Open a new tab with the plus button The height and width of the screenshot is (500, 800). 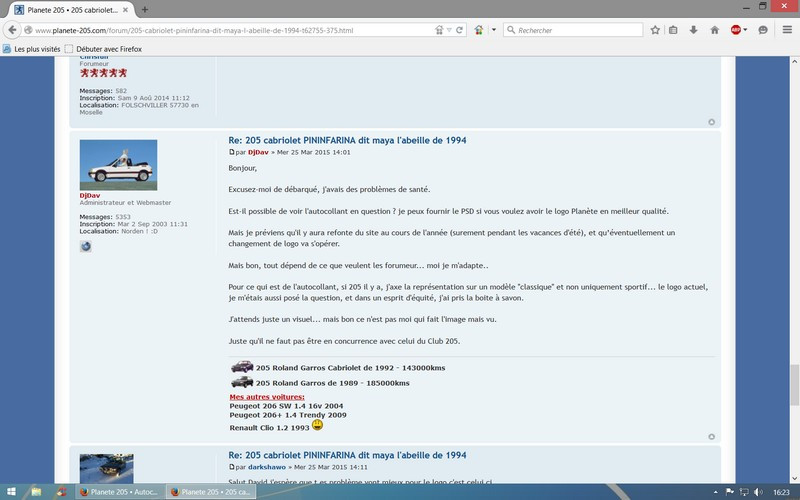tap(145, 10)
